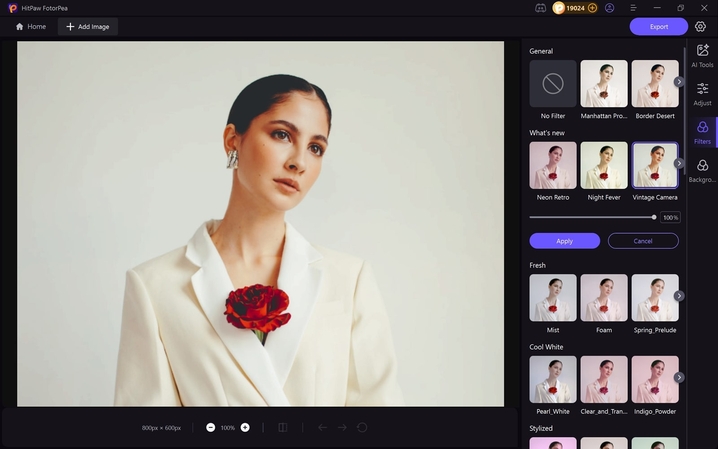The height and width of the screenshot is (449, 718).
Task: Choose the Border Desert filter
Action: tap(655, 84)
